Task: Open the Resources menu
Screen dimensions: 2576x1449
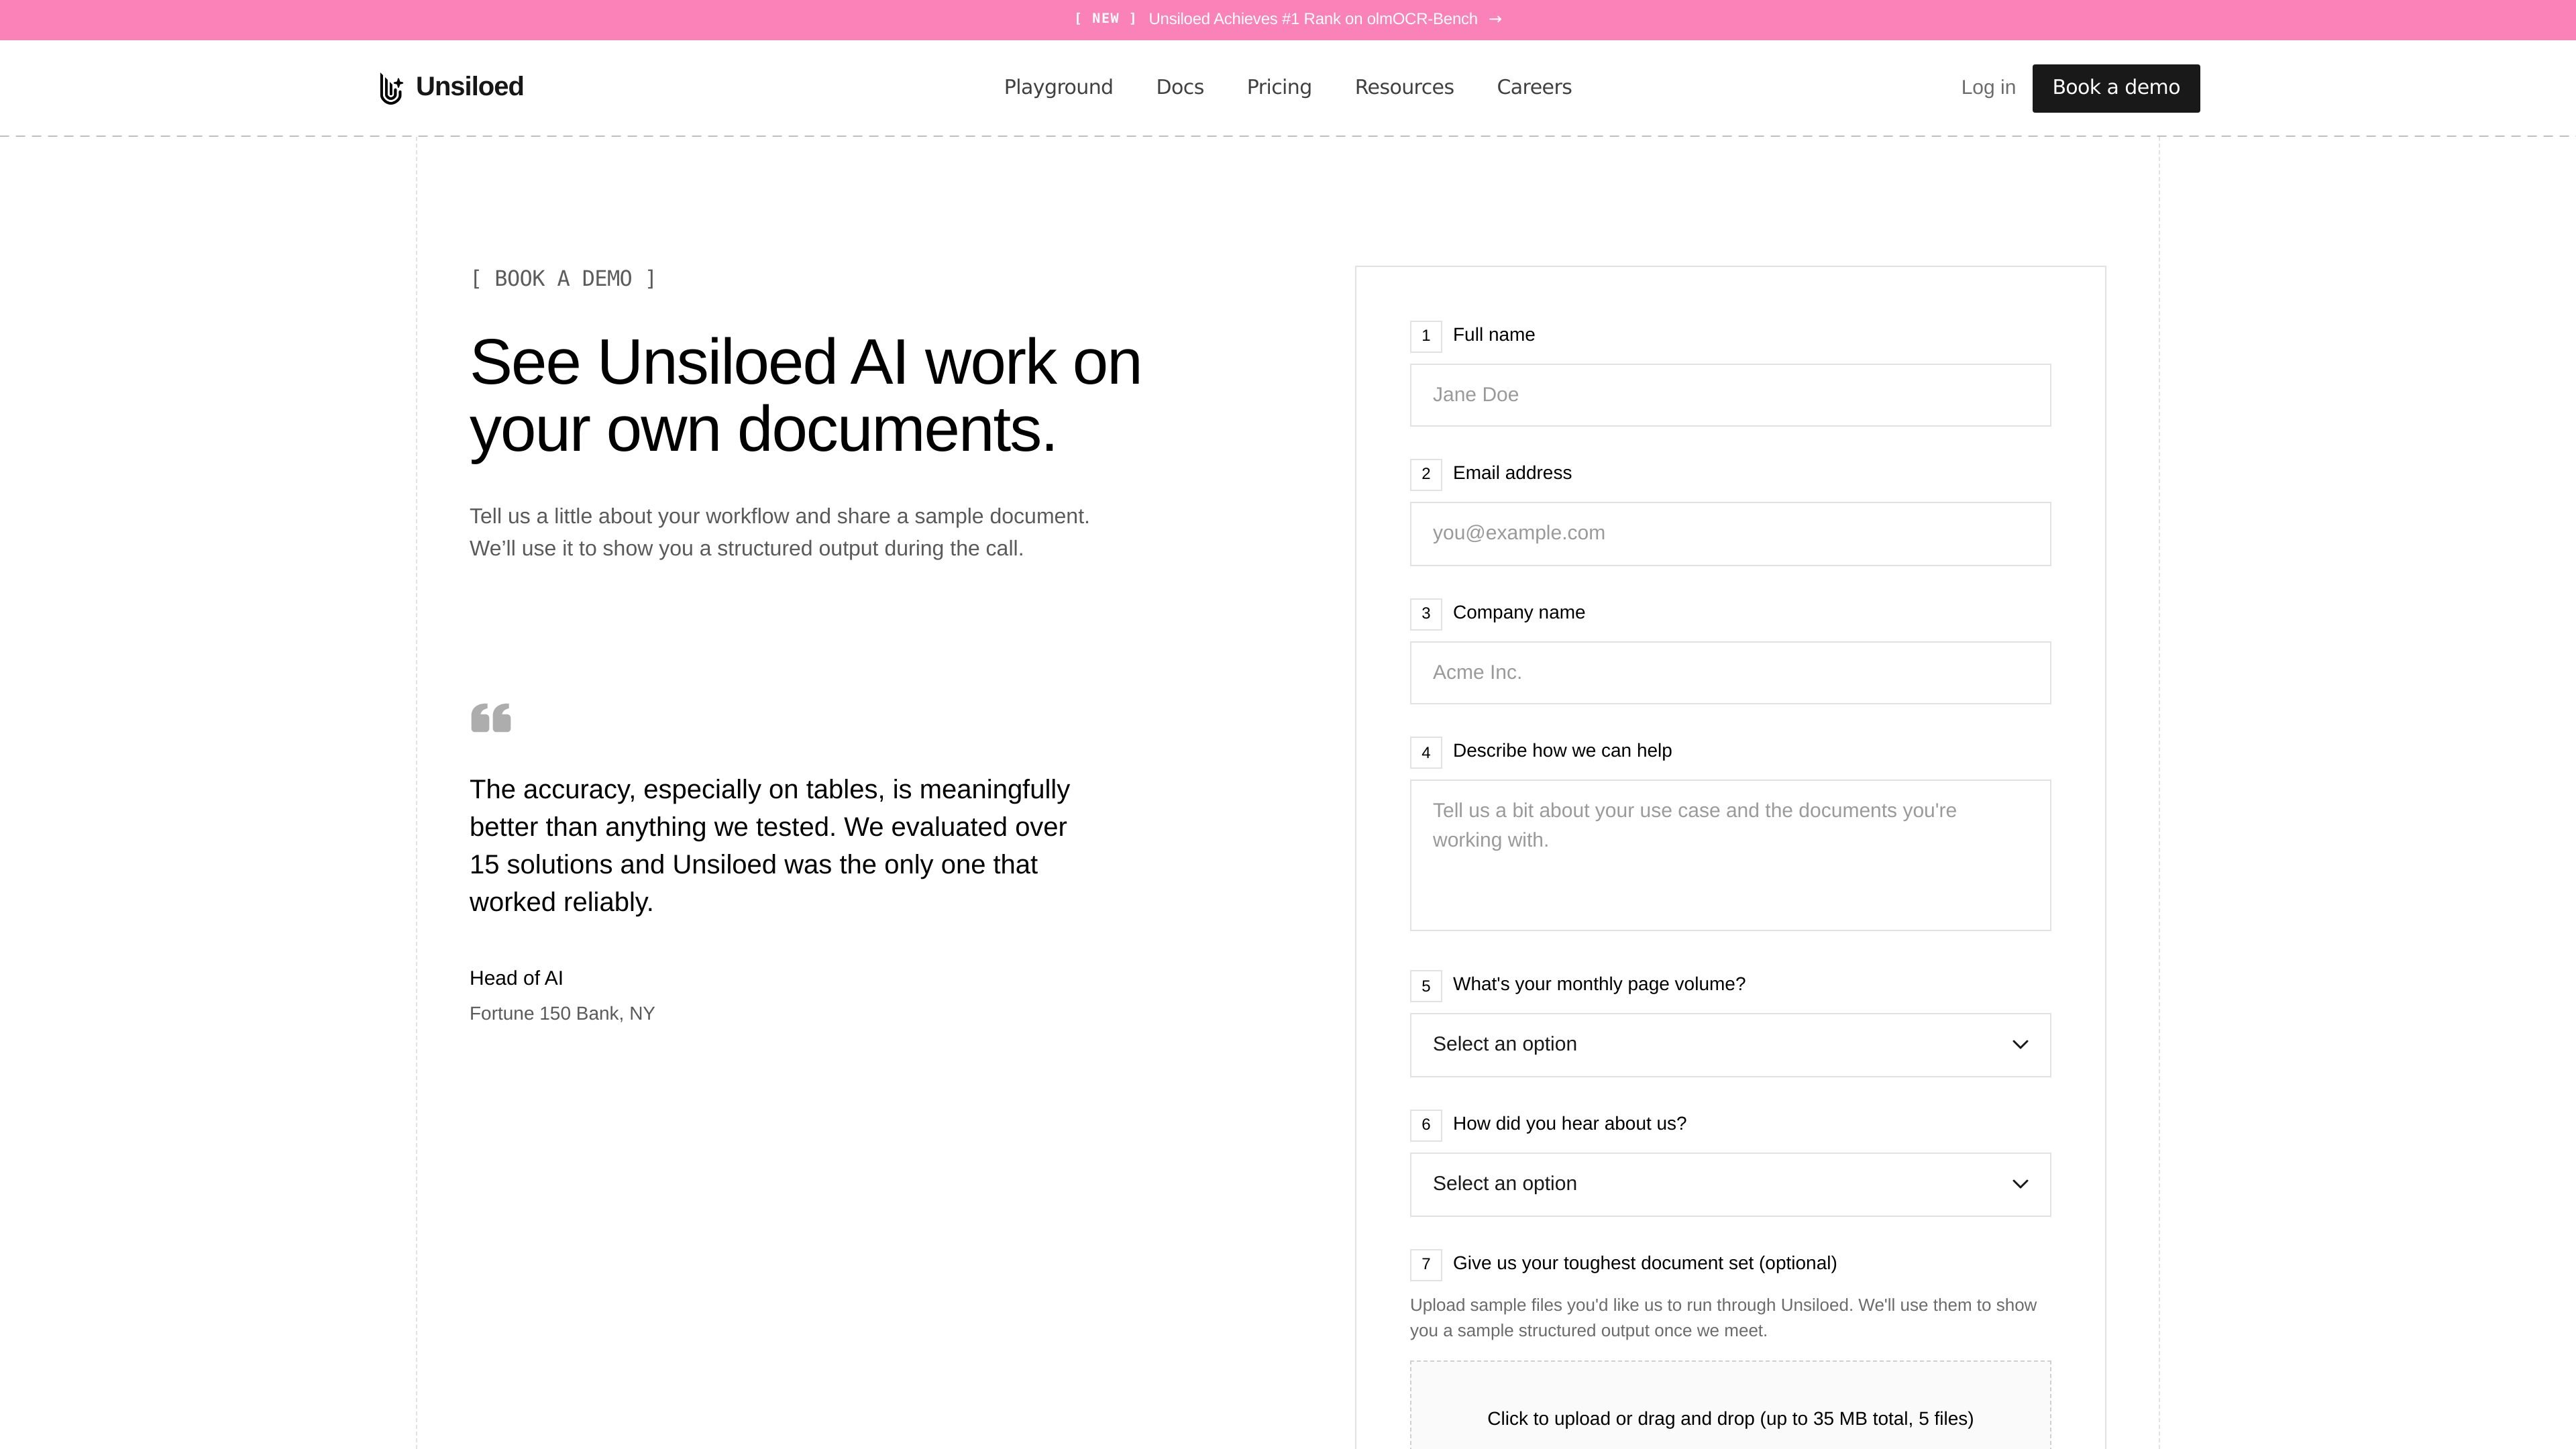Action: point(1404,87)
